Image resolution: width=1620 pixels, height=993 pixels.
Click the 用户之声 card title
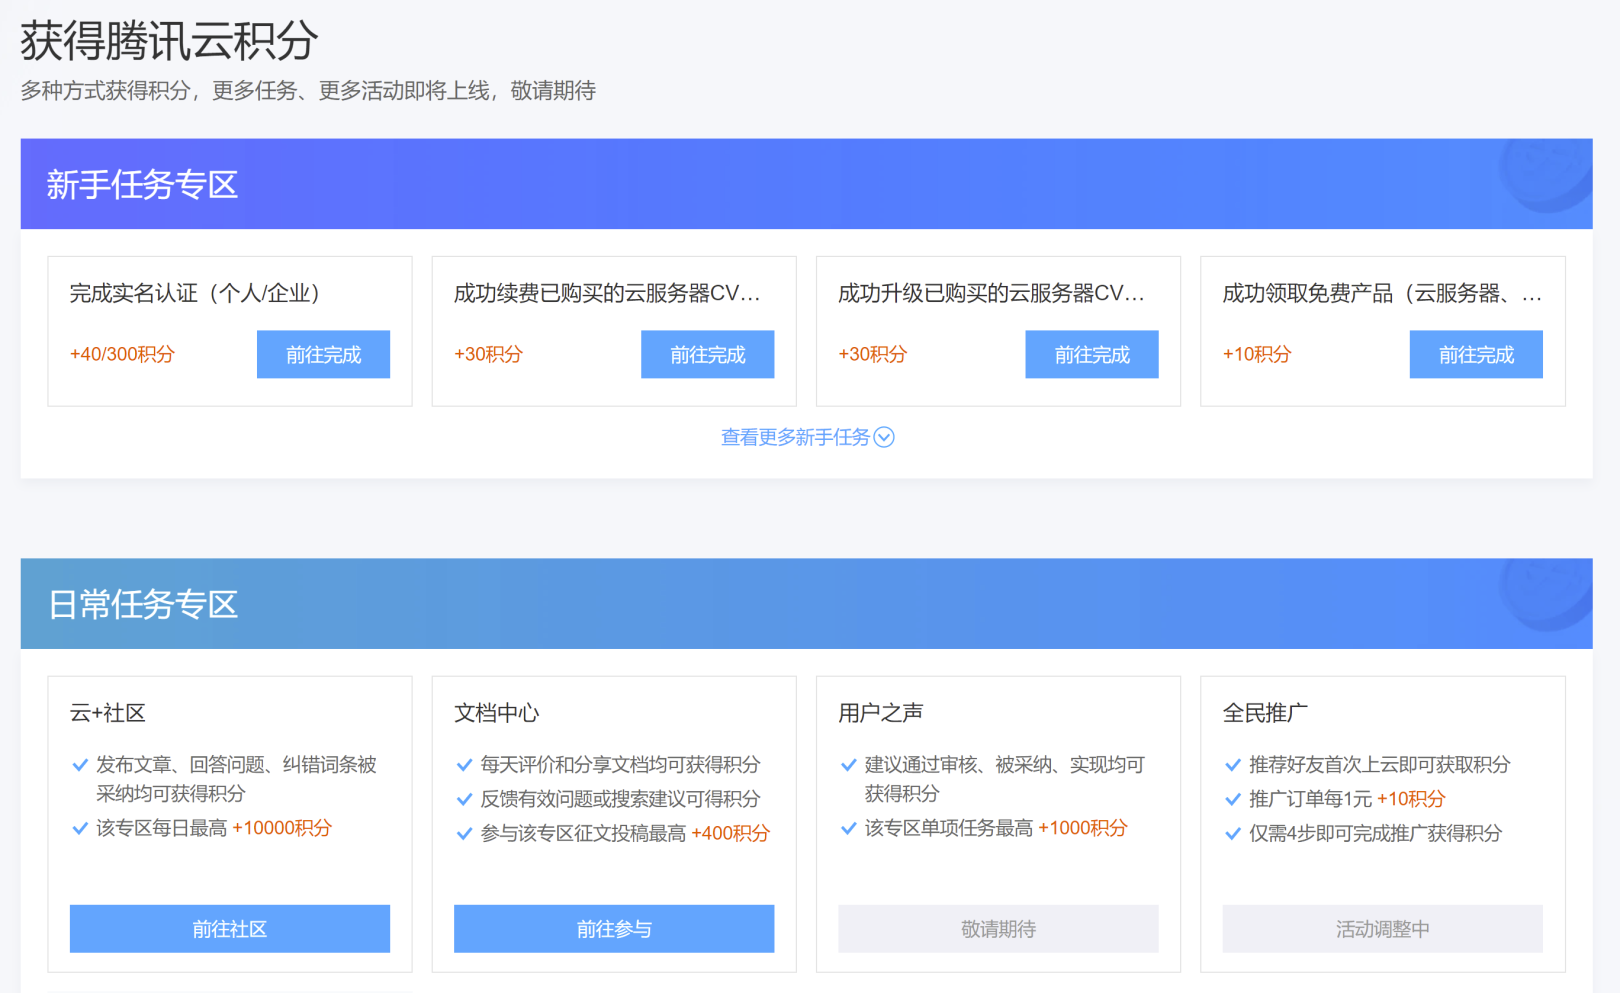point(880,713)
